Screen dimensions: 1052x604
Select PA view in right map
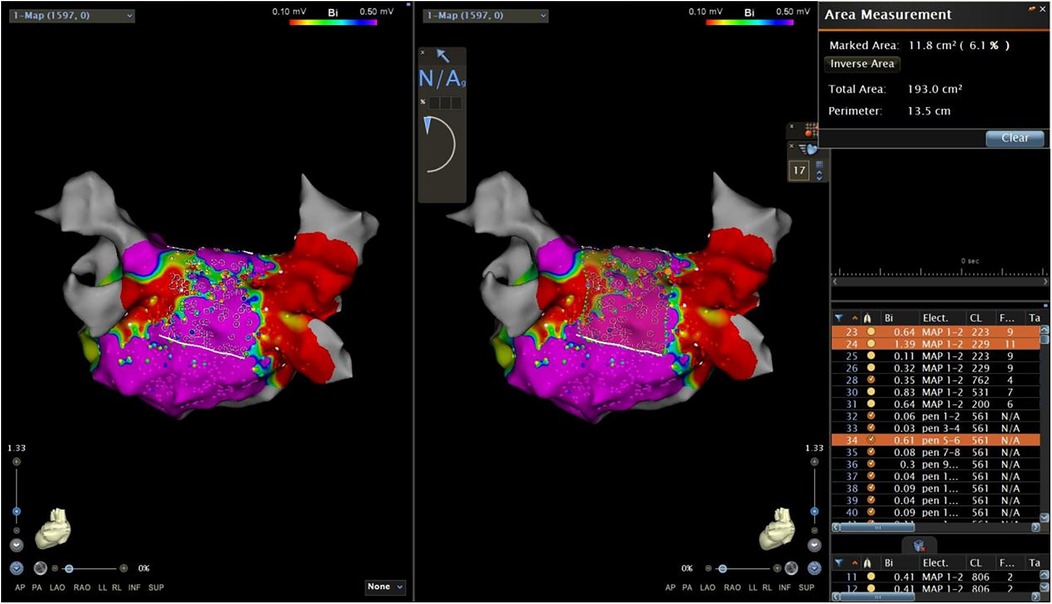pyautogui.click(x=688, y=588)
